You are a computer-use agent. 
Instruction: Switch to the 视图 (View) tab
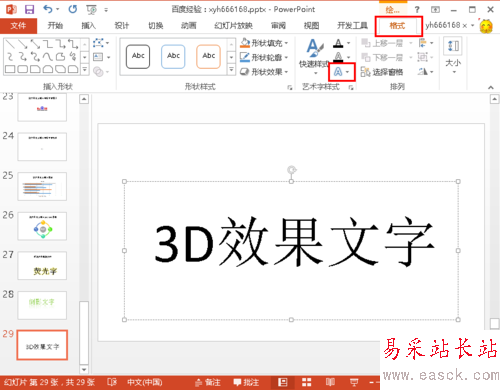pos(311,26)
